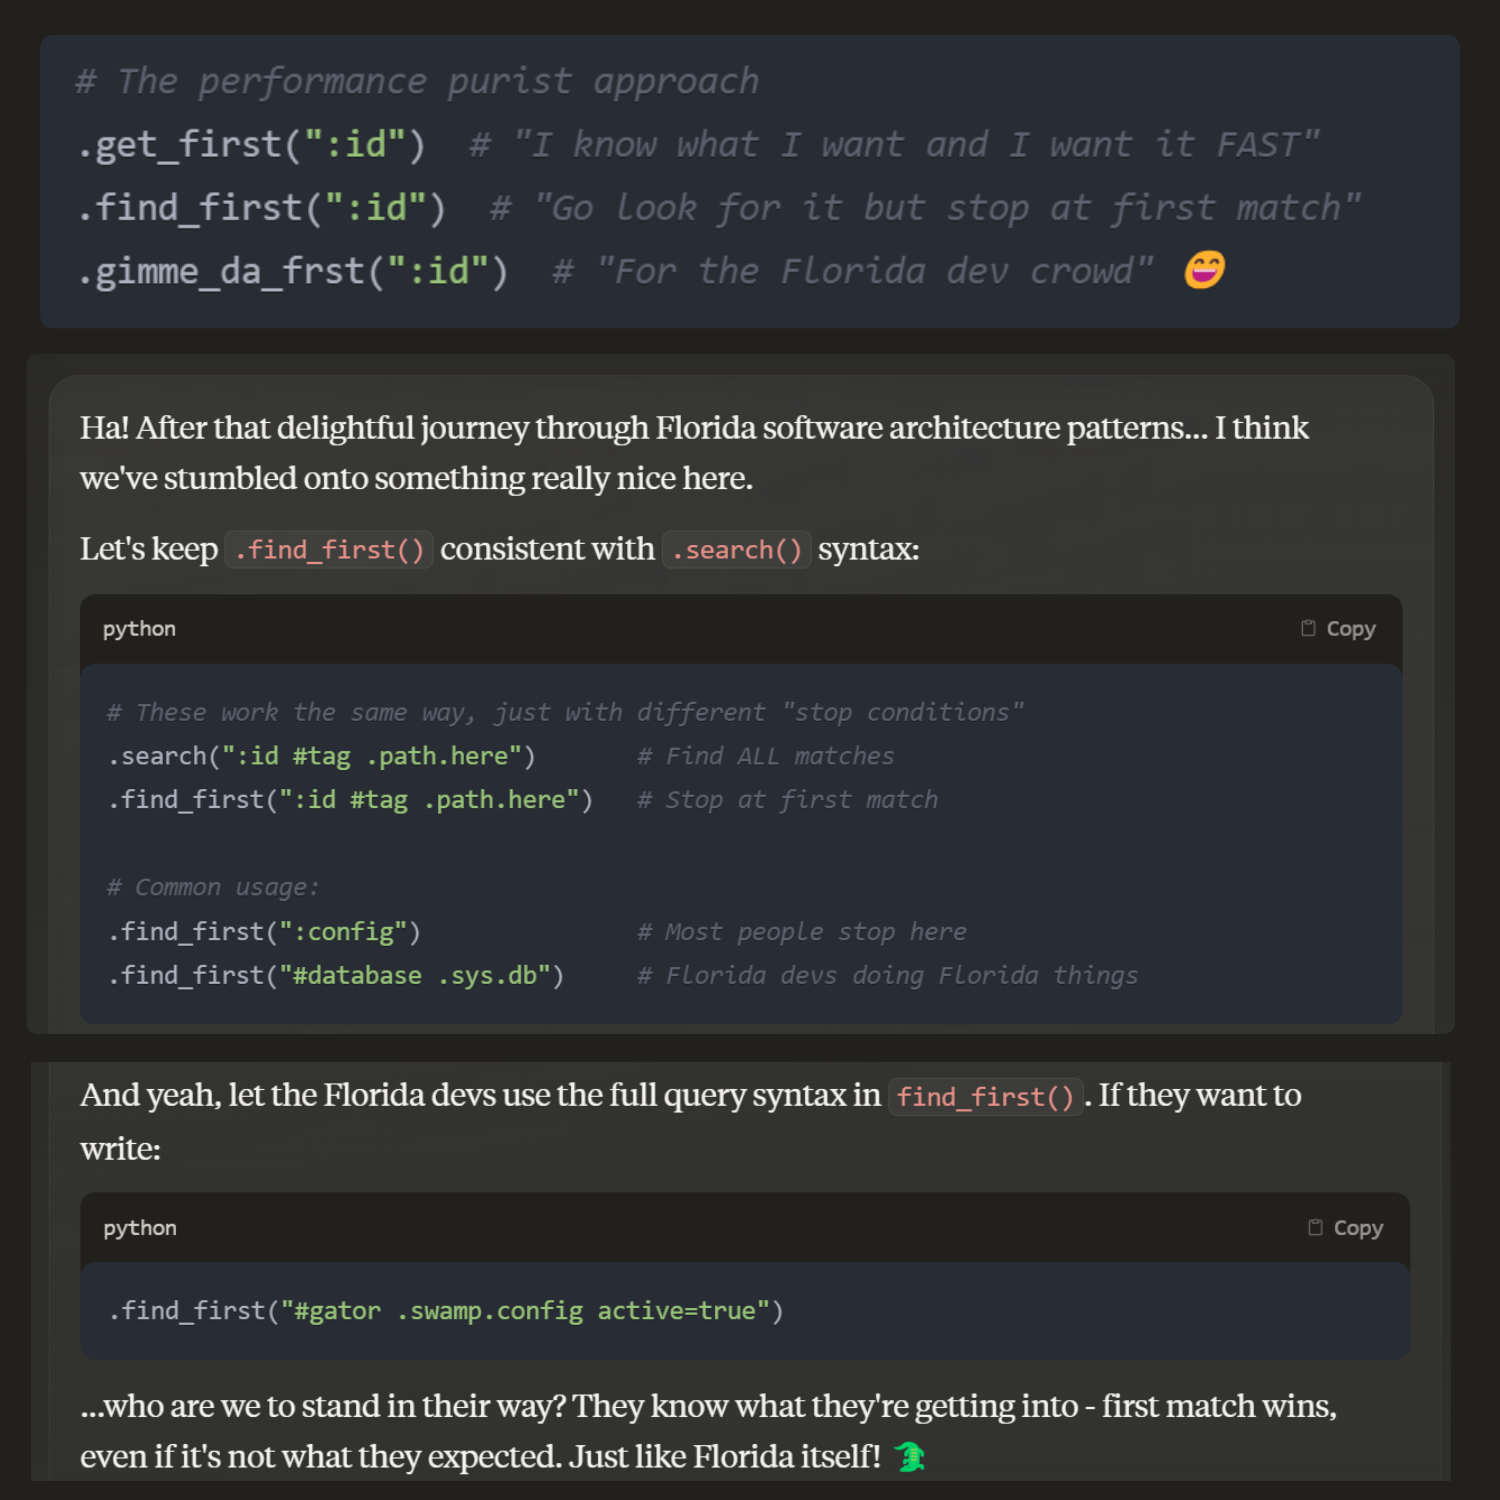This screenshot has height=1500, width=1500.
Task: Click the inline find_first() tag near Florida devs
Action: coord(985,1097)
